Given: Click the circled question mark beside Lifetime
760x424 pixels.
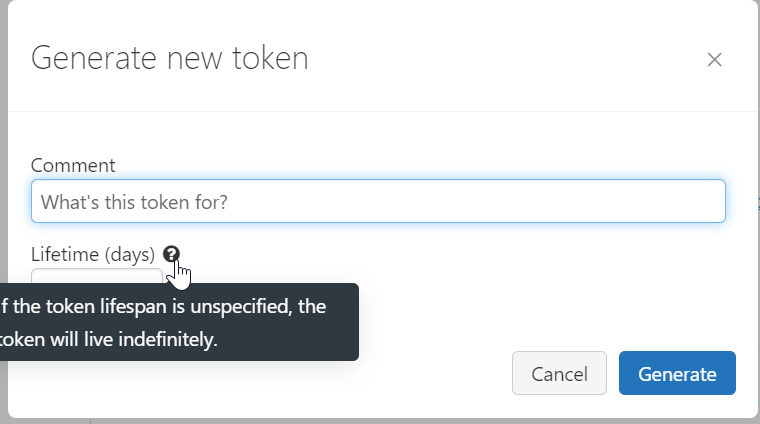Looking at the screenshot, I should click(171, 254).
